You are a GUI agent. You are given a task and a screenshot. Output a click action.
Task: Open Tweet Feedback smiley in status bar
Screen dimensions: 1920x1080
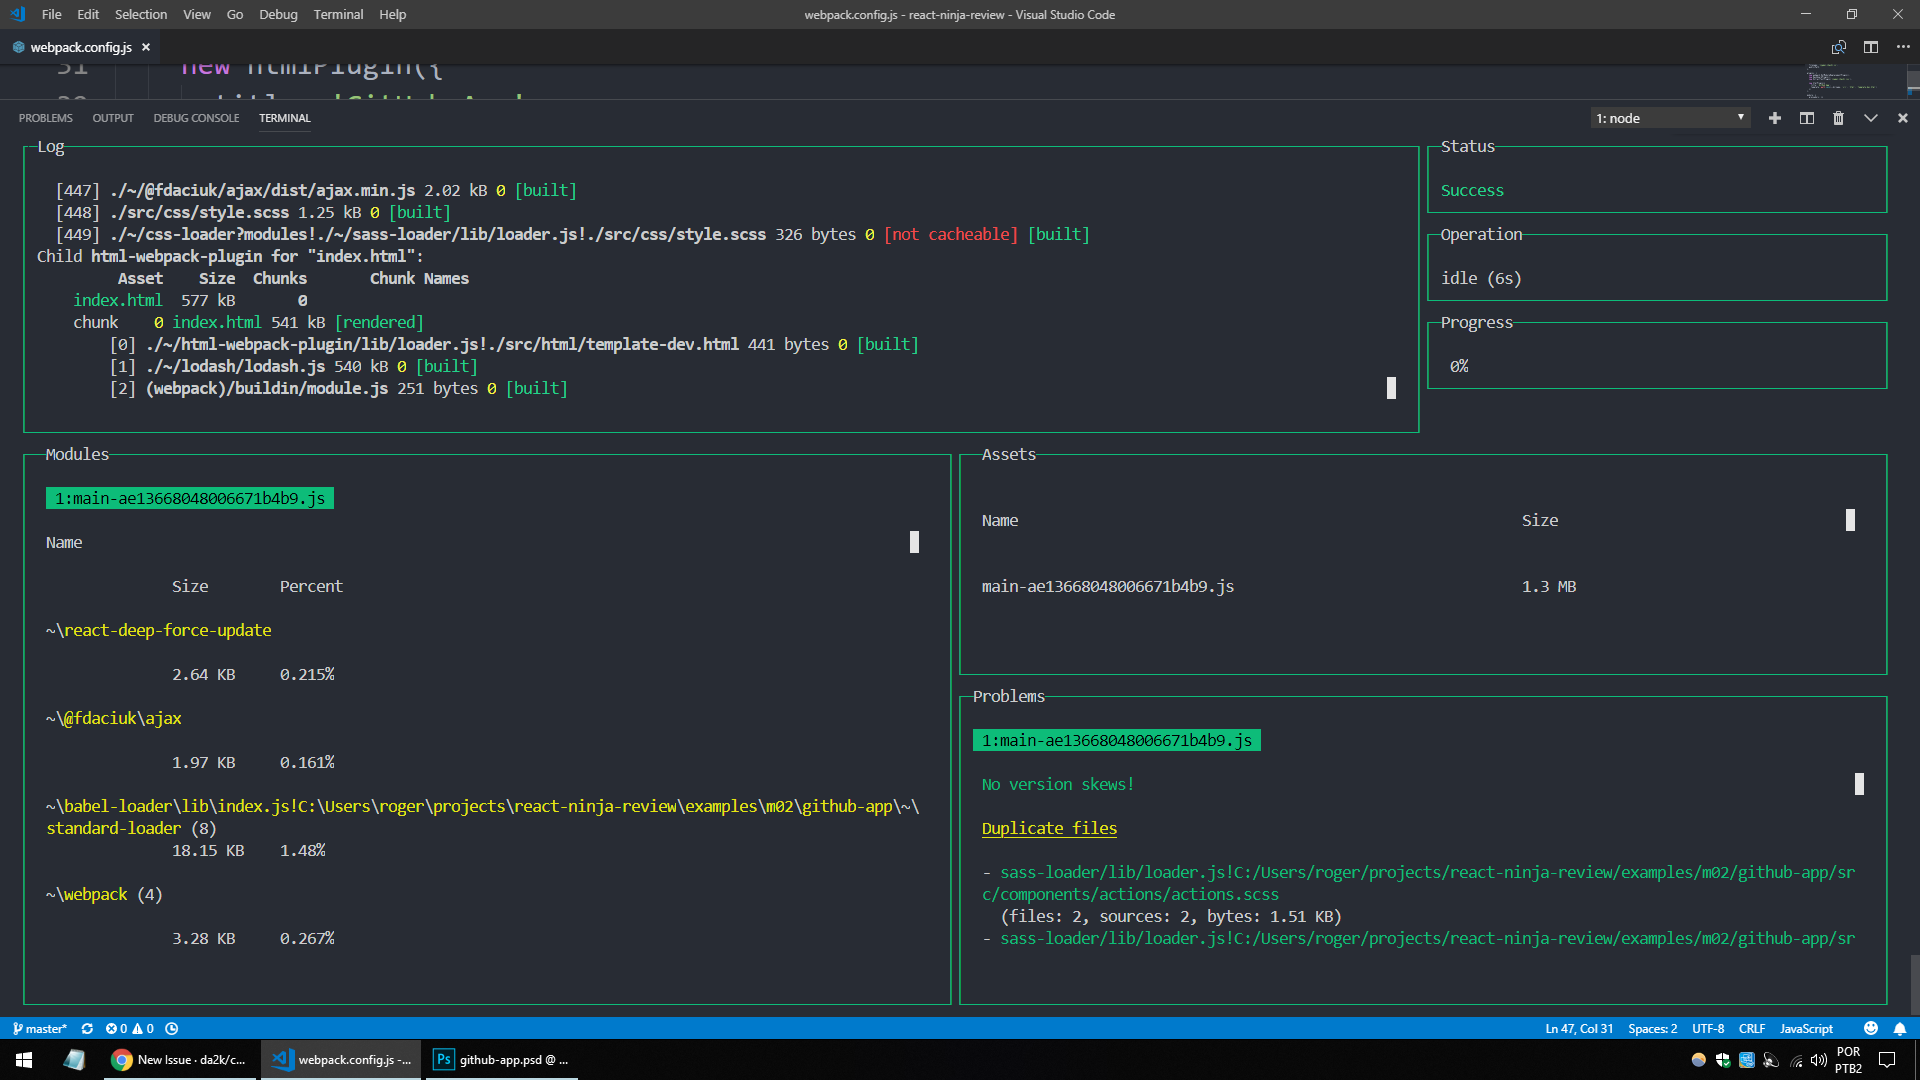coord(1870,1028)
